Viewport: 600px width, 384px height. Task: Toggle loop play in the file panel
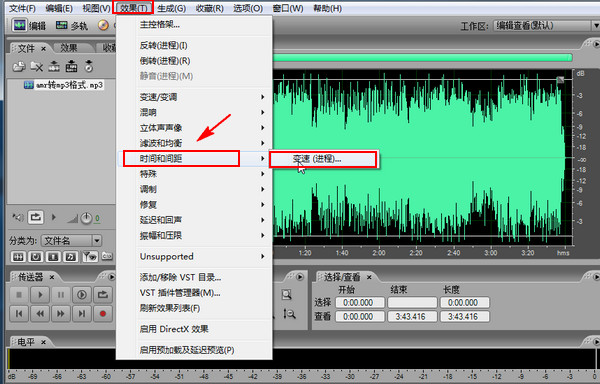pyautogui.click(x=36, y=218)
